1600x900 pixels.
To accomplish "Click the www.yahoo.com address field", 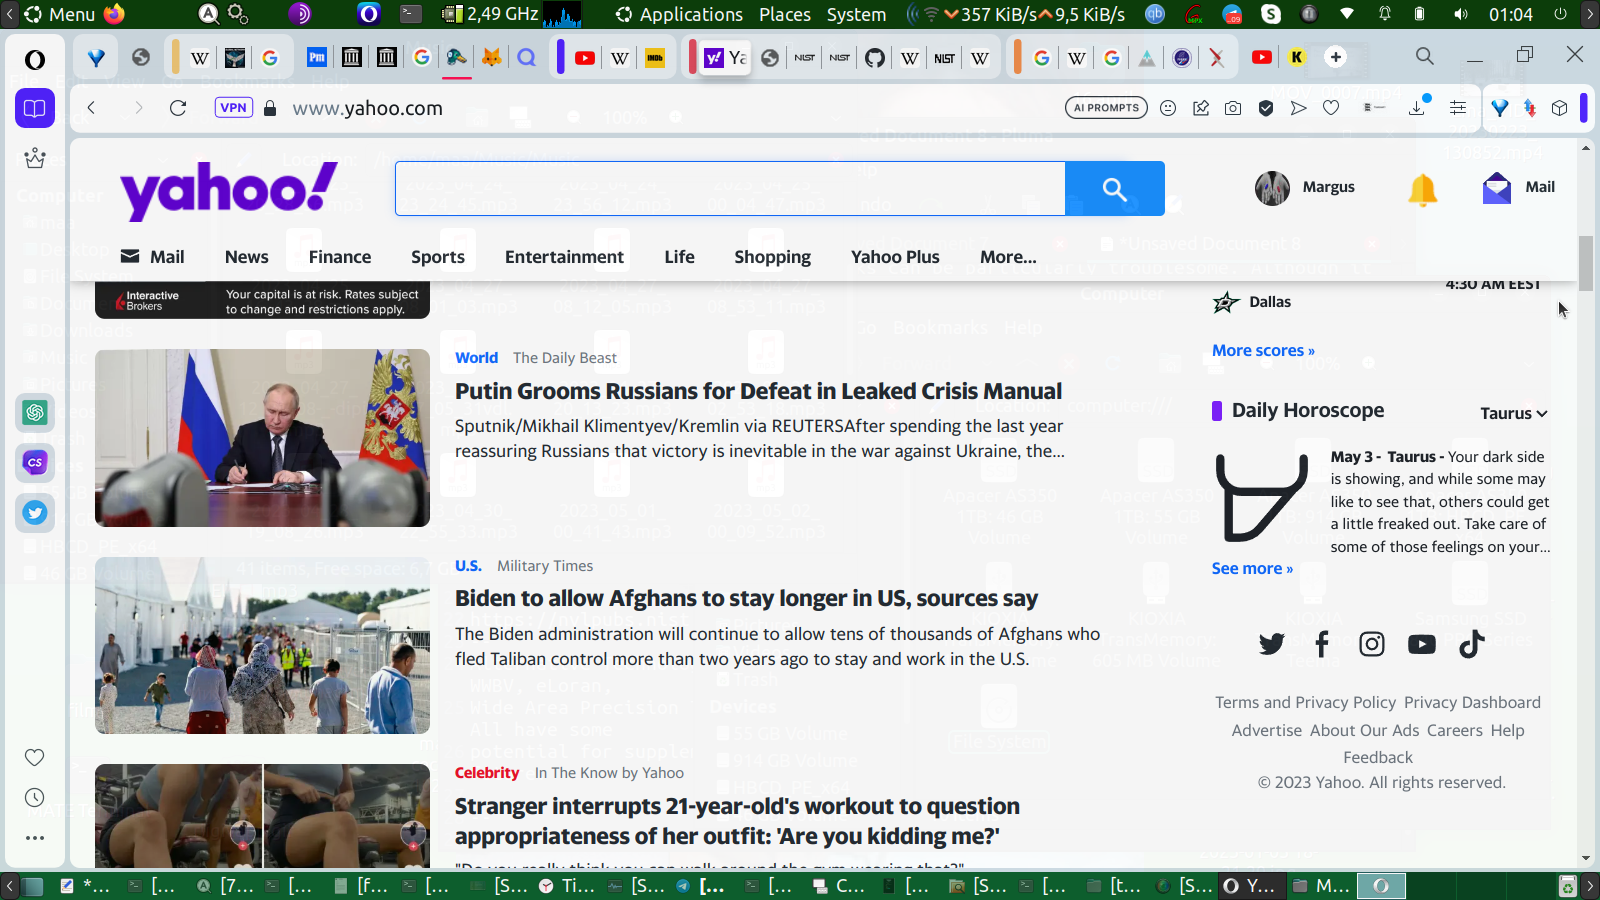I will point(368,108).
